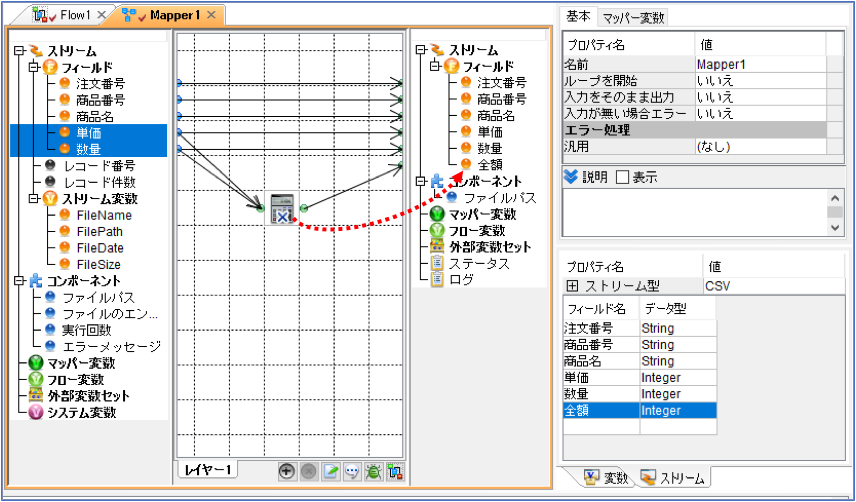Select FileName under stream variables

point(104,216)
